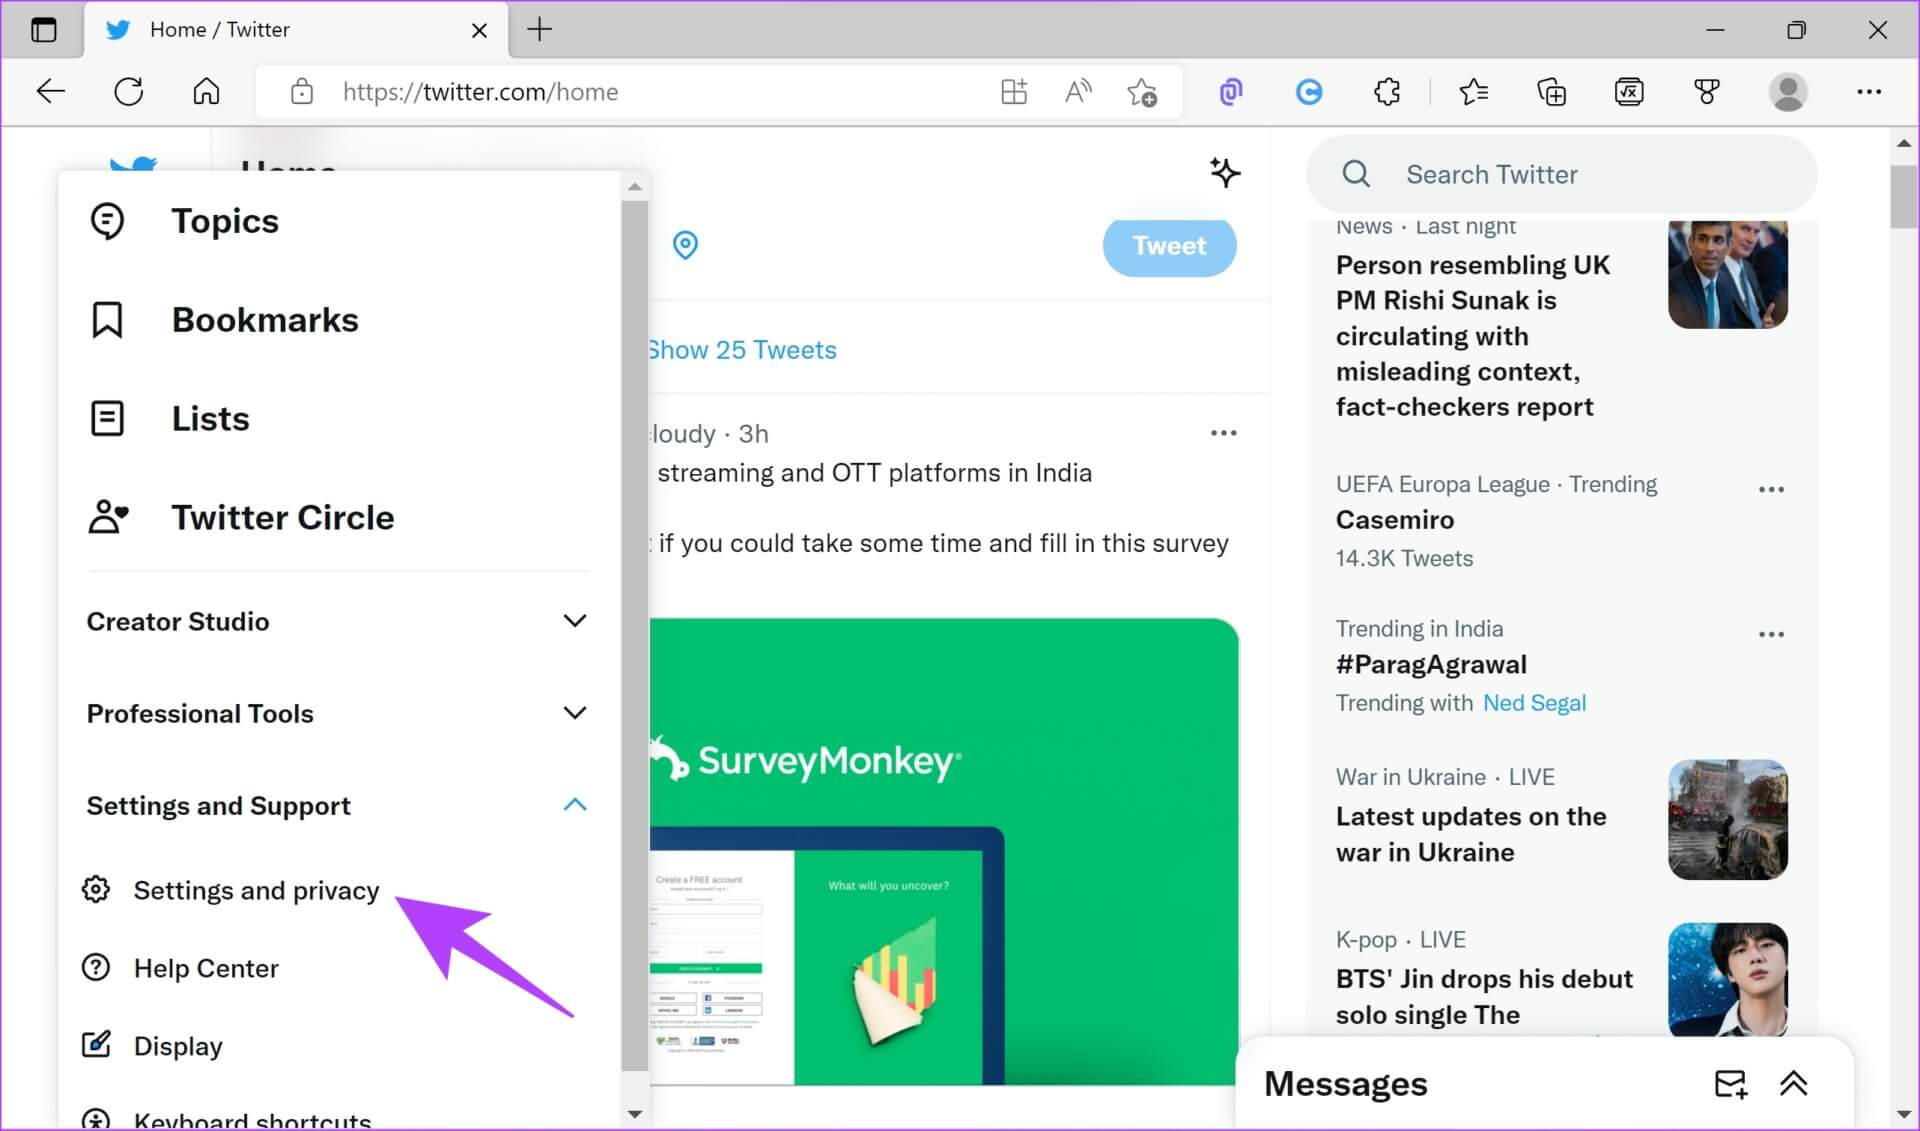This screenshot has height=1131, width=1920.
Task: Click the Twitter Circle icon
Action: pos(108,516)
